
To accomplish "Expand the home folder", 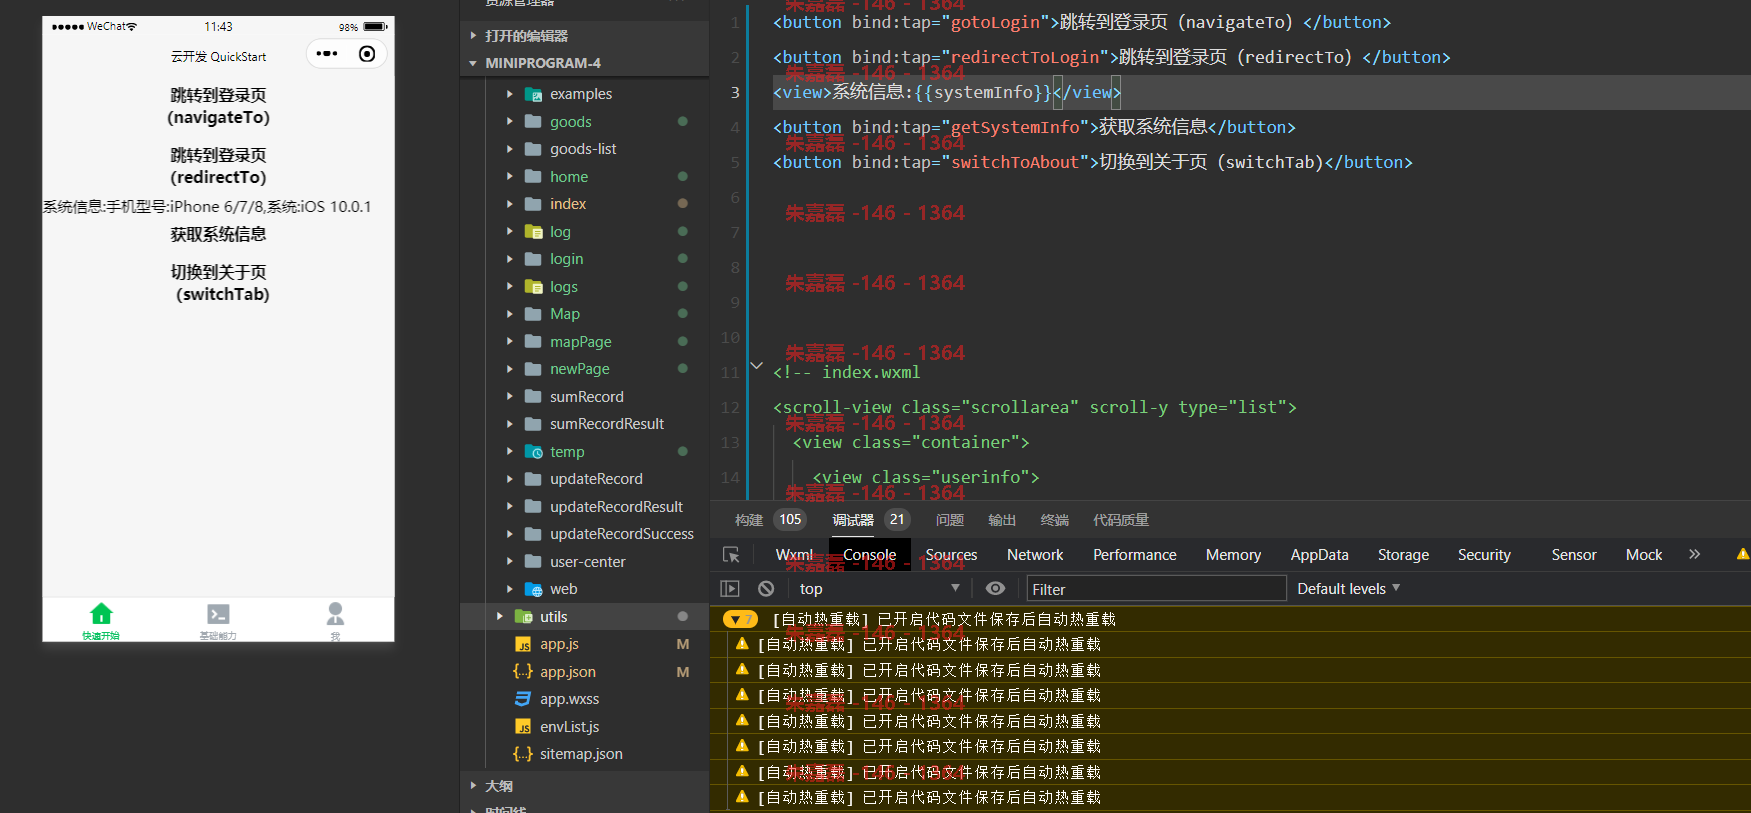I will coord(510,177).
